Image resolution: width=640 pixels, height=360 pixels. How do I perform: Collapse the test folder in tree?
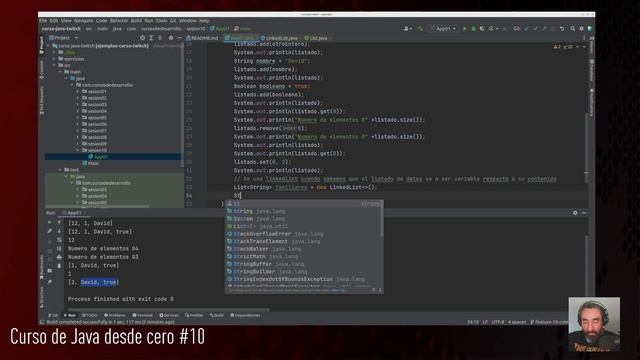pos(60,170)
